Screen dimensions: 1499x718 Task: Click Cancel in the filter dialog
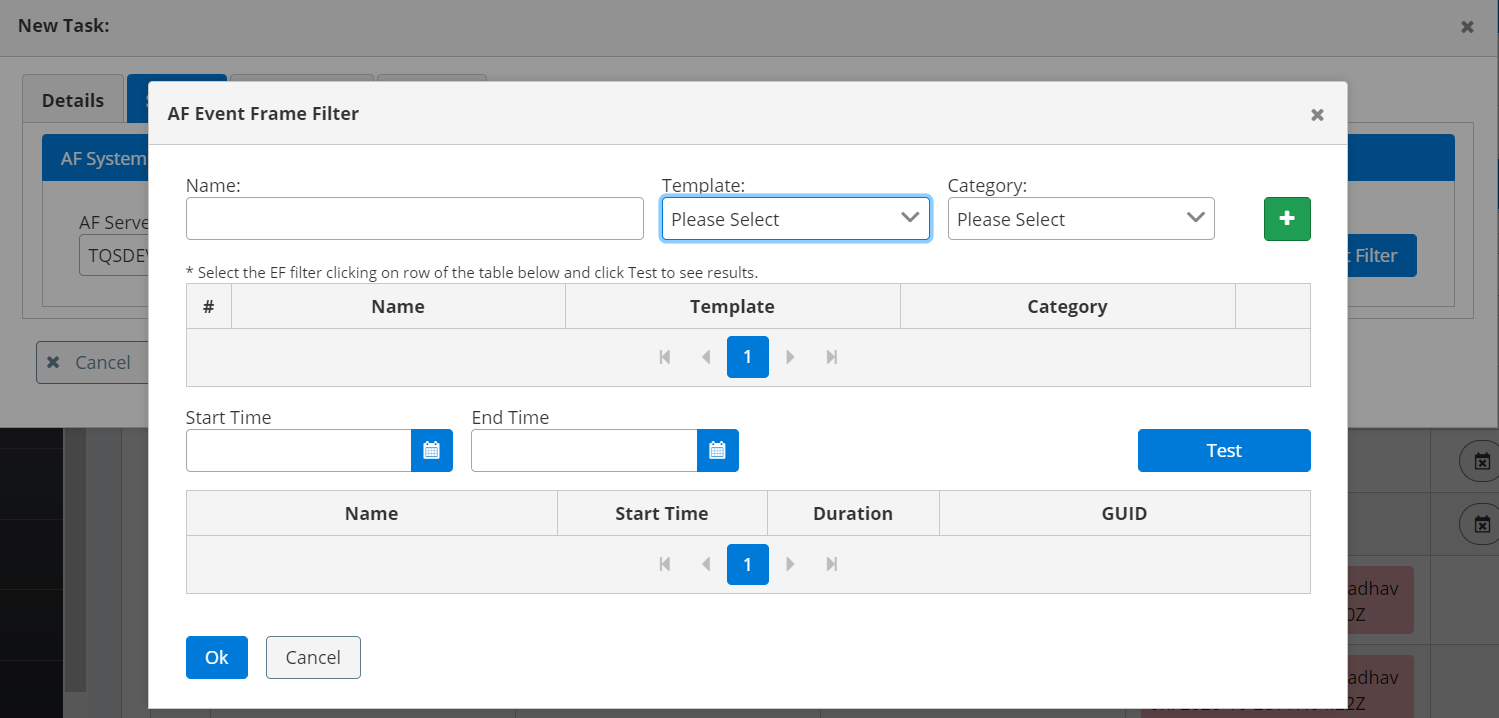[x=313, y=657]
